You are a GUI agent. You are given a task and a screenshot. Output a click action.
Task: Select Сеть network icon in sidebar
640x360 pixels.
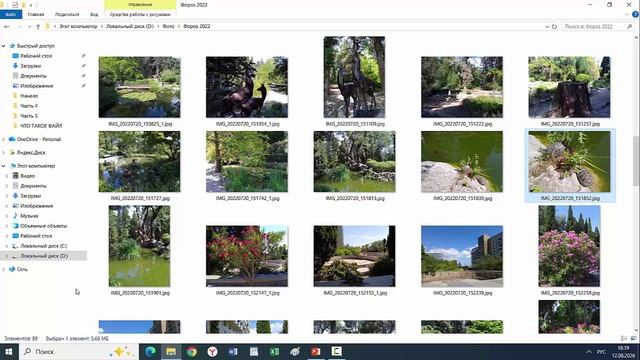(x=12, y=269)
